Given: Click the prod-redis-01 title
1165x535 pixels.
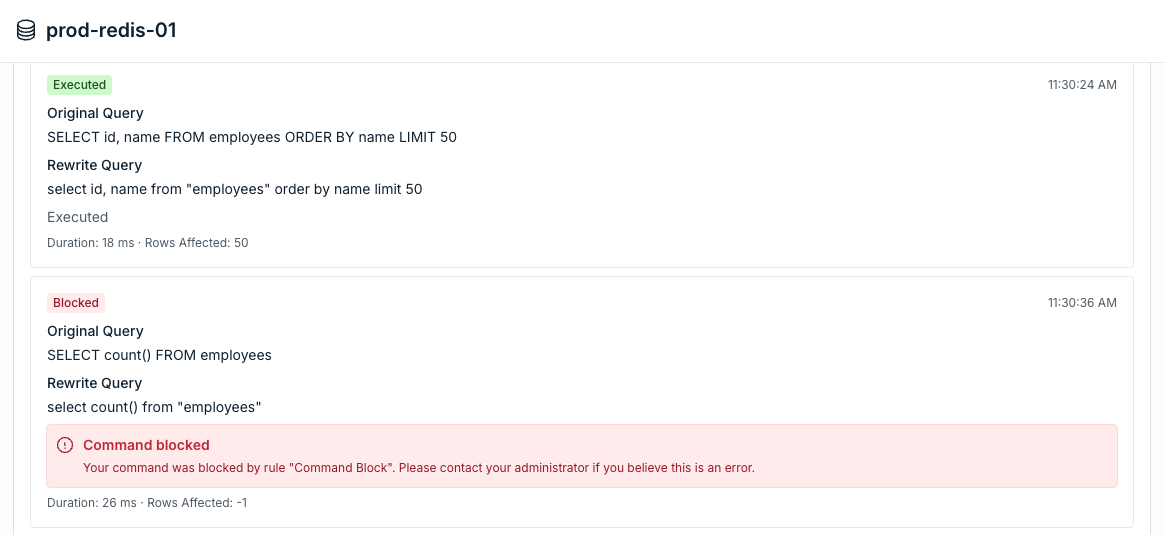Looking at the screenshot, I should (x=111, y=30).
